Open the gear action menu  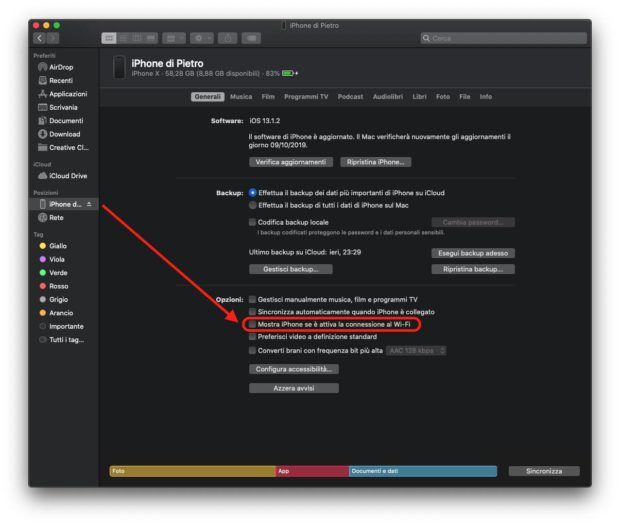pos(202,38)
